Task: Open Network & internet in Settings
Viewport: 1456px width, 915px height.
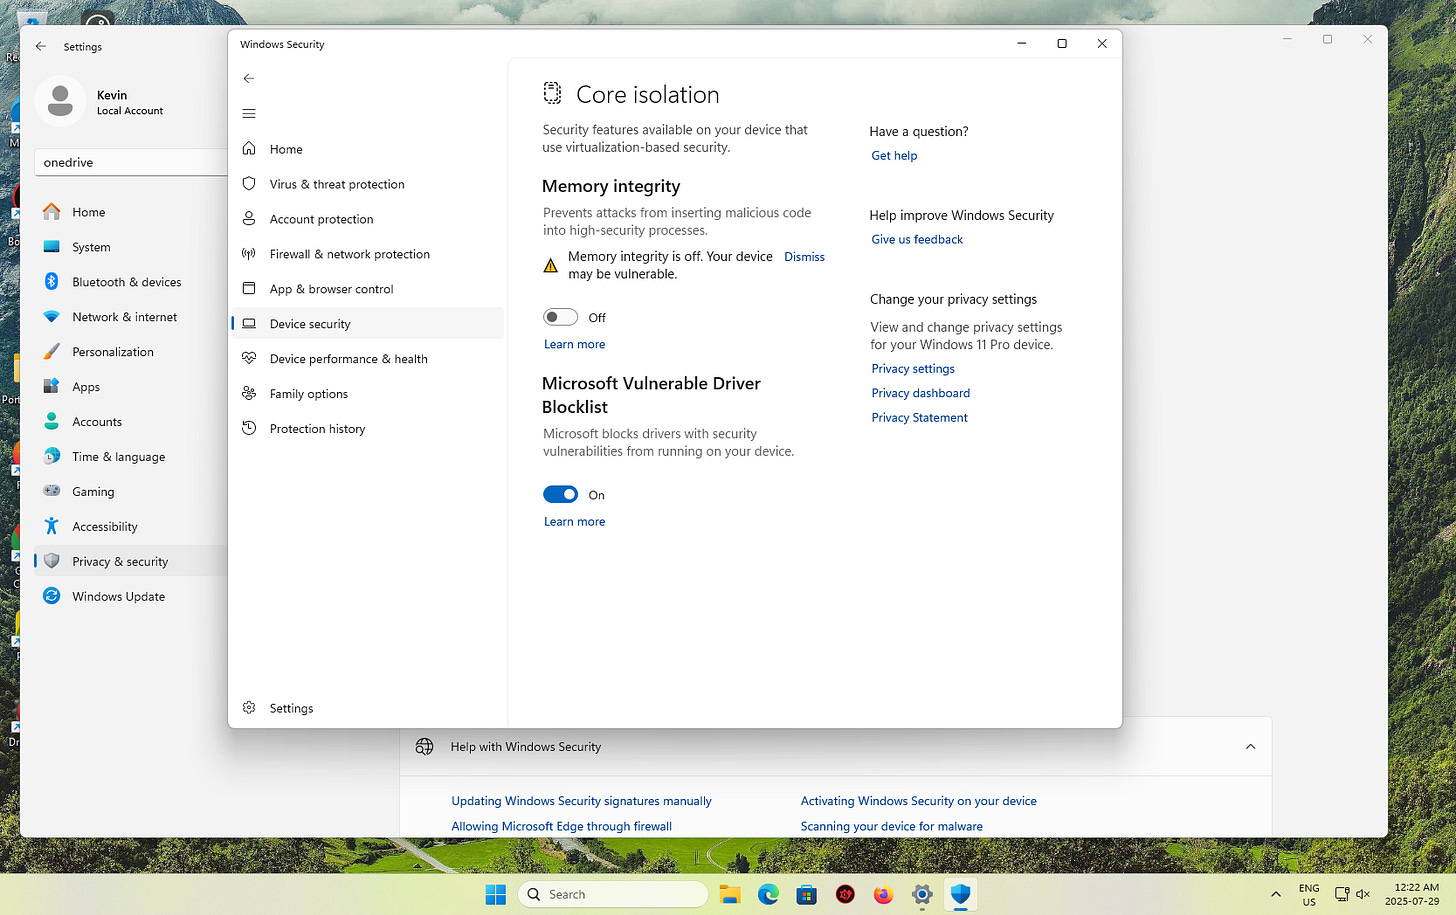Action: (131, 317)
